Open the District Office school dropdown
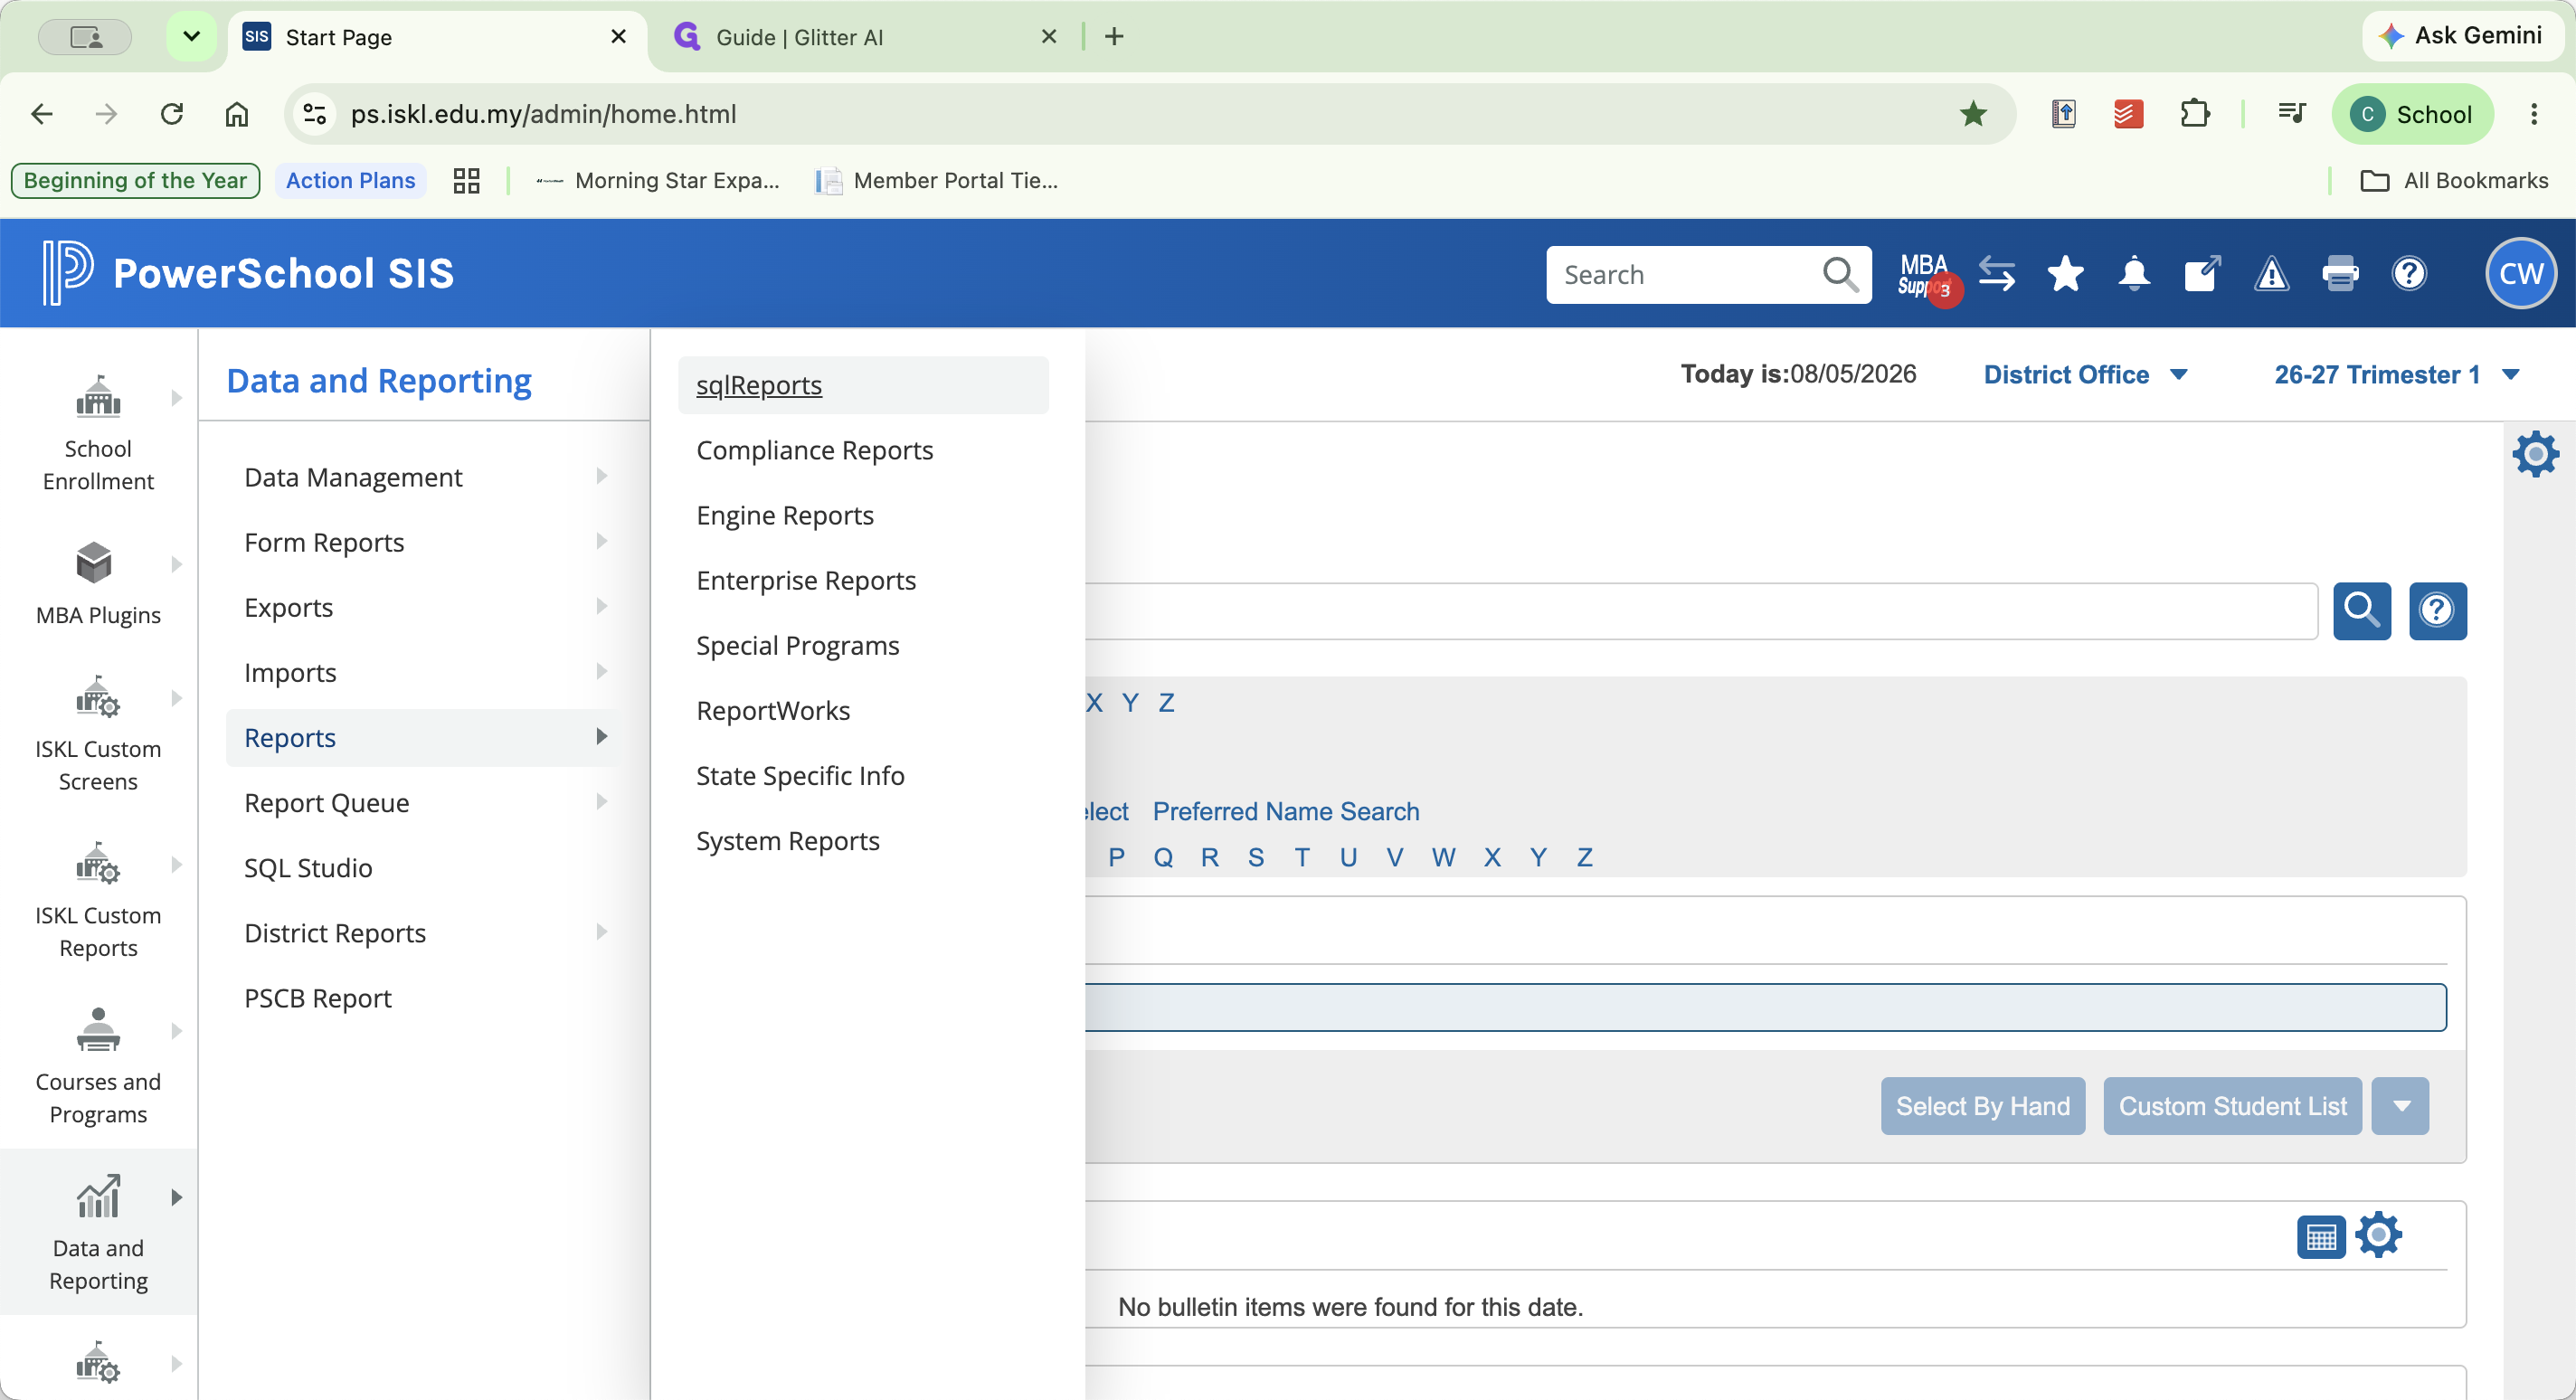Viewport: 2576px width, 1400px height. [x=2086, y=374]
